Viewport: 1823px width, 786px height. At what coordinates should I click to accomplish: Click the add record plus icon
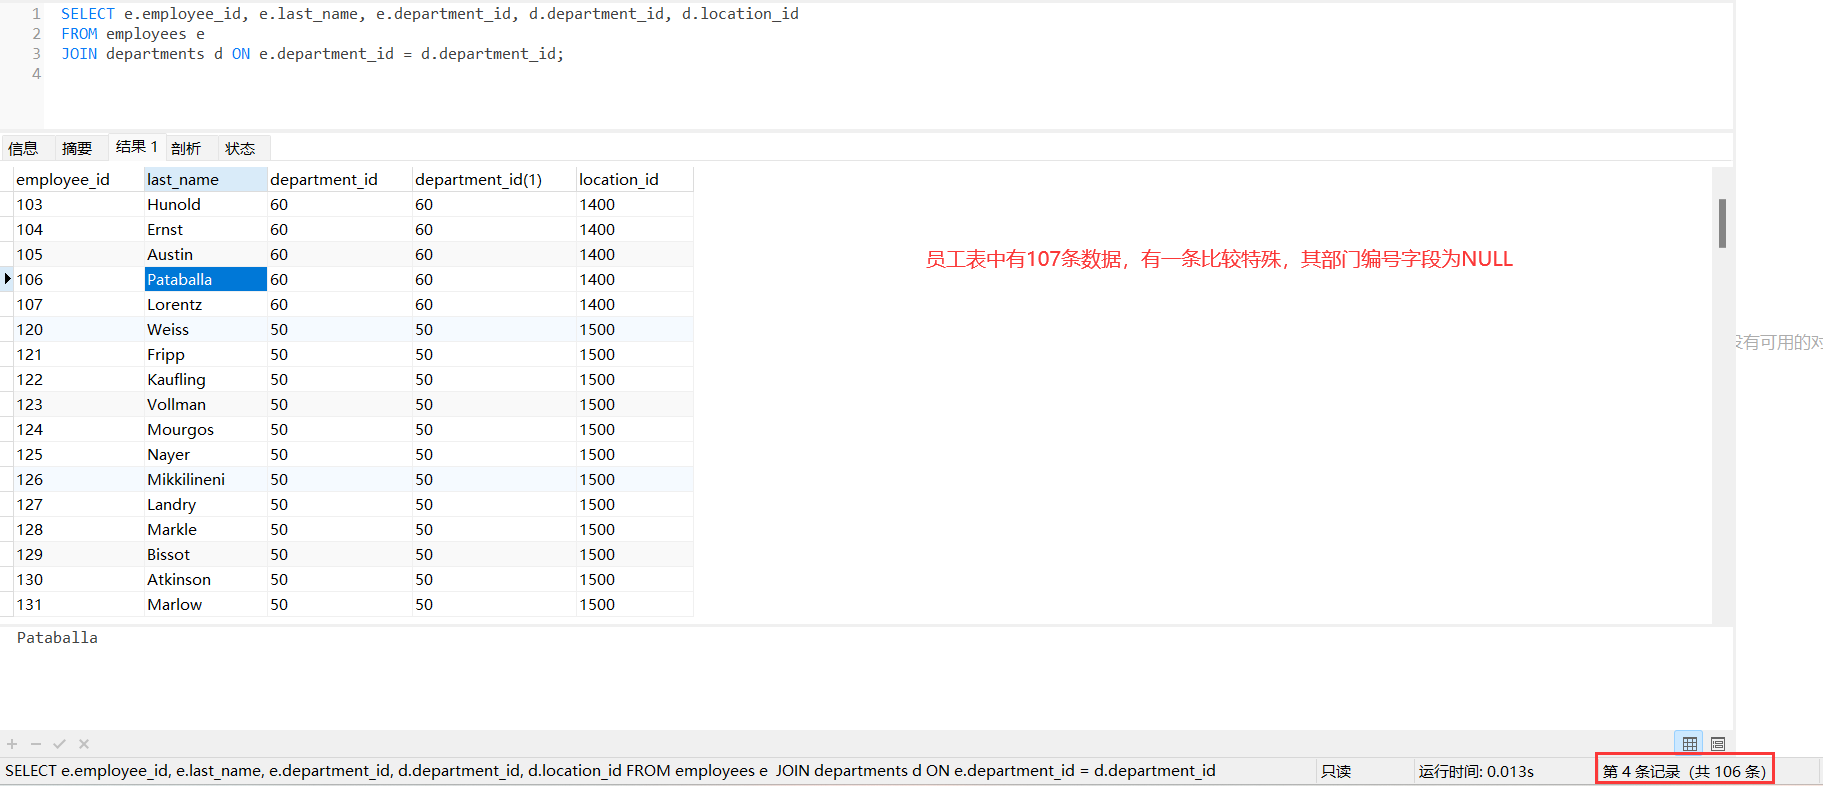pyautogui.click(x=12, y=744)
